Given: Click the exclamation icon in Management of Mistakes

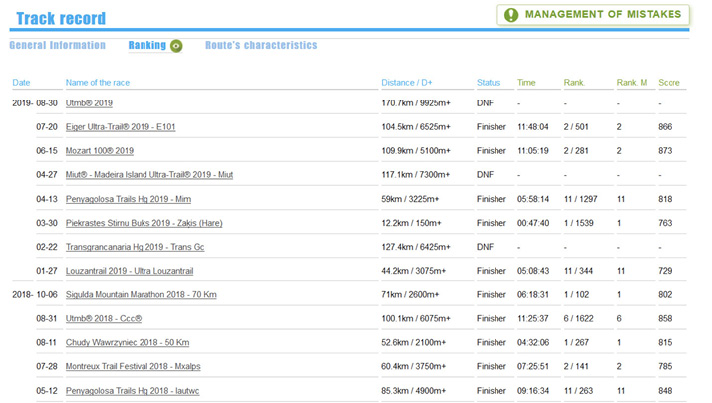Looking at the screenshot, I should click(511, 15).
